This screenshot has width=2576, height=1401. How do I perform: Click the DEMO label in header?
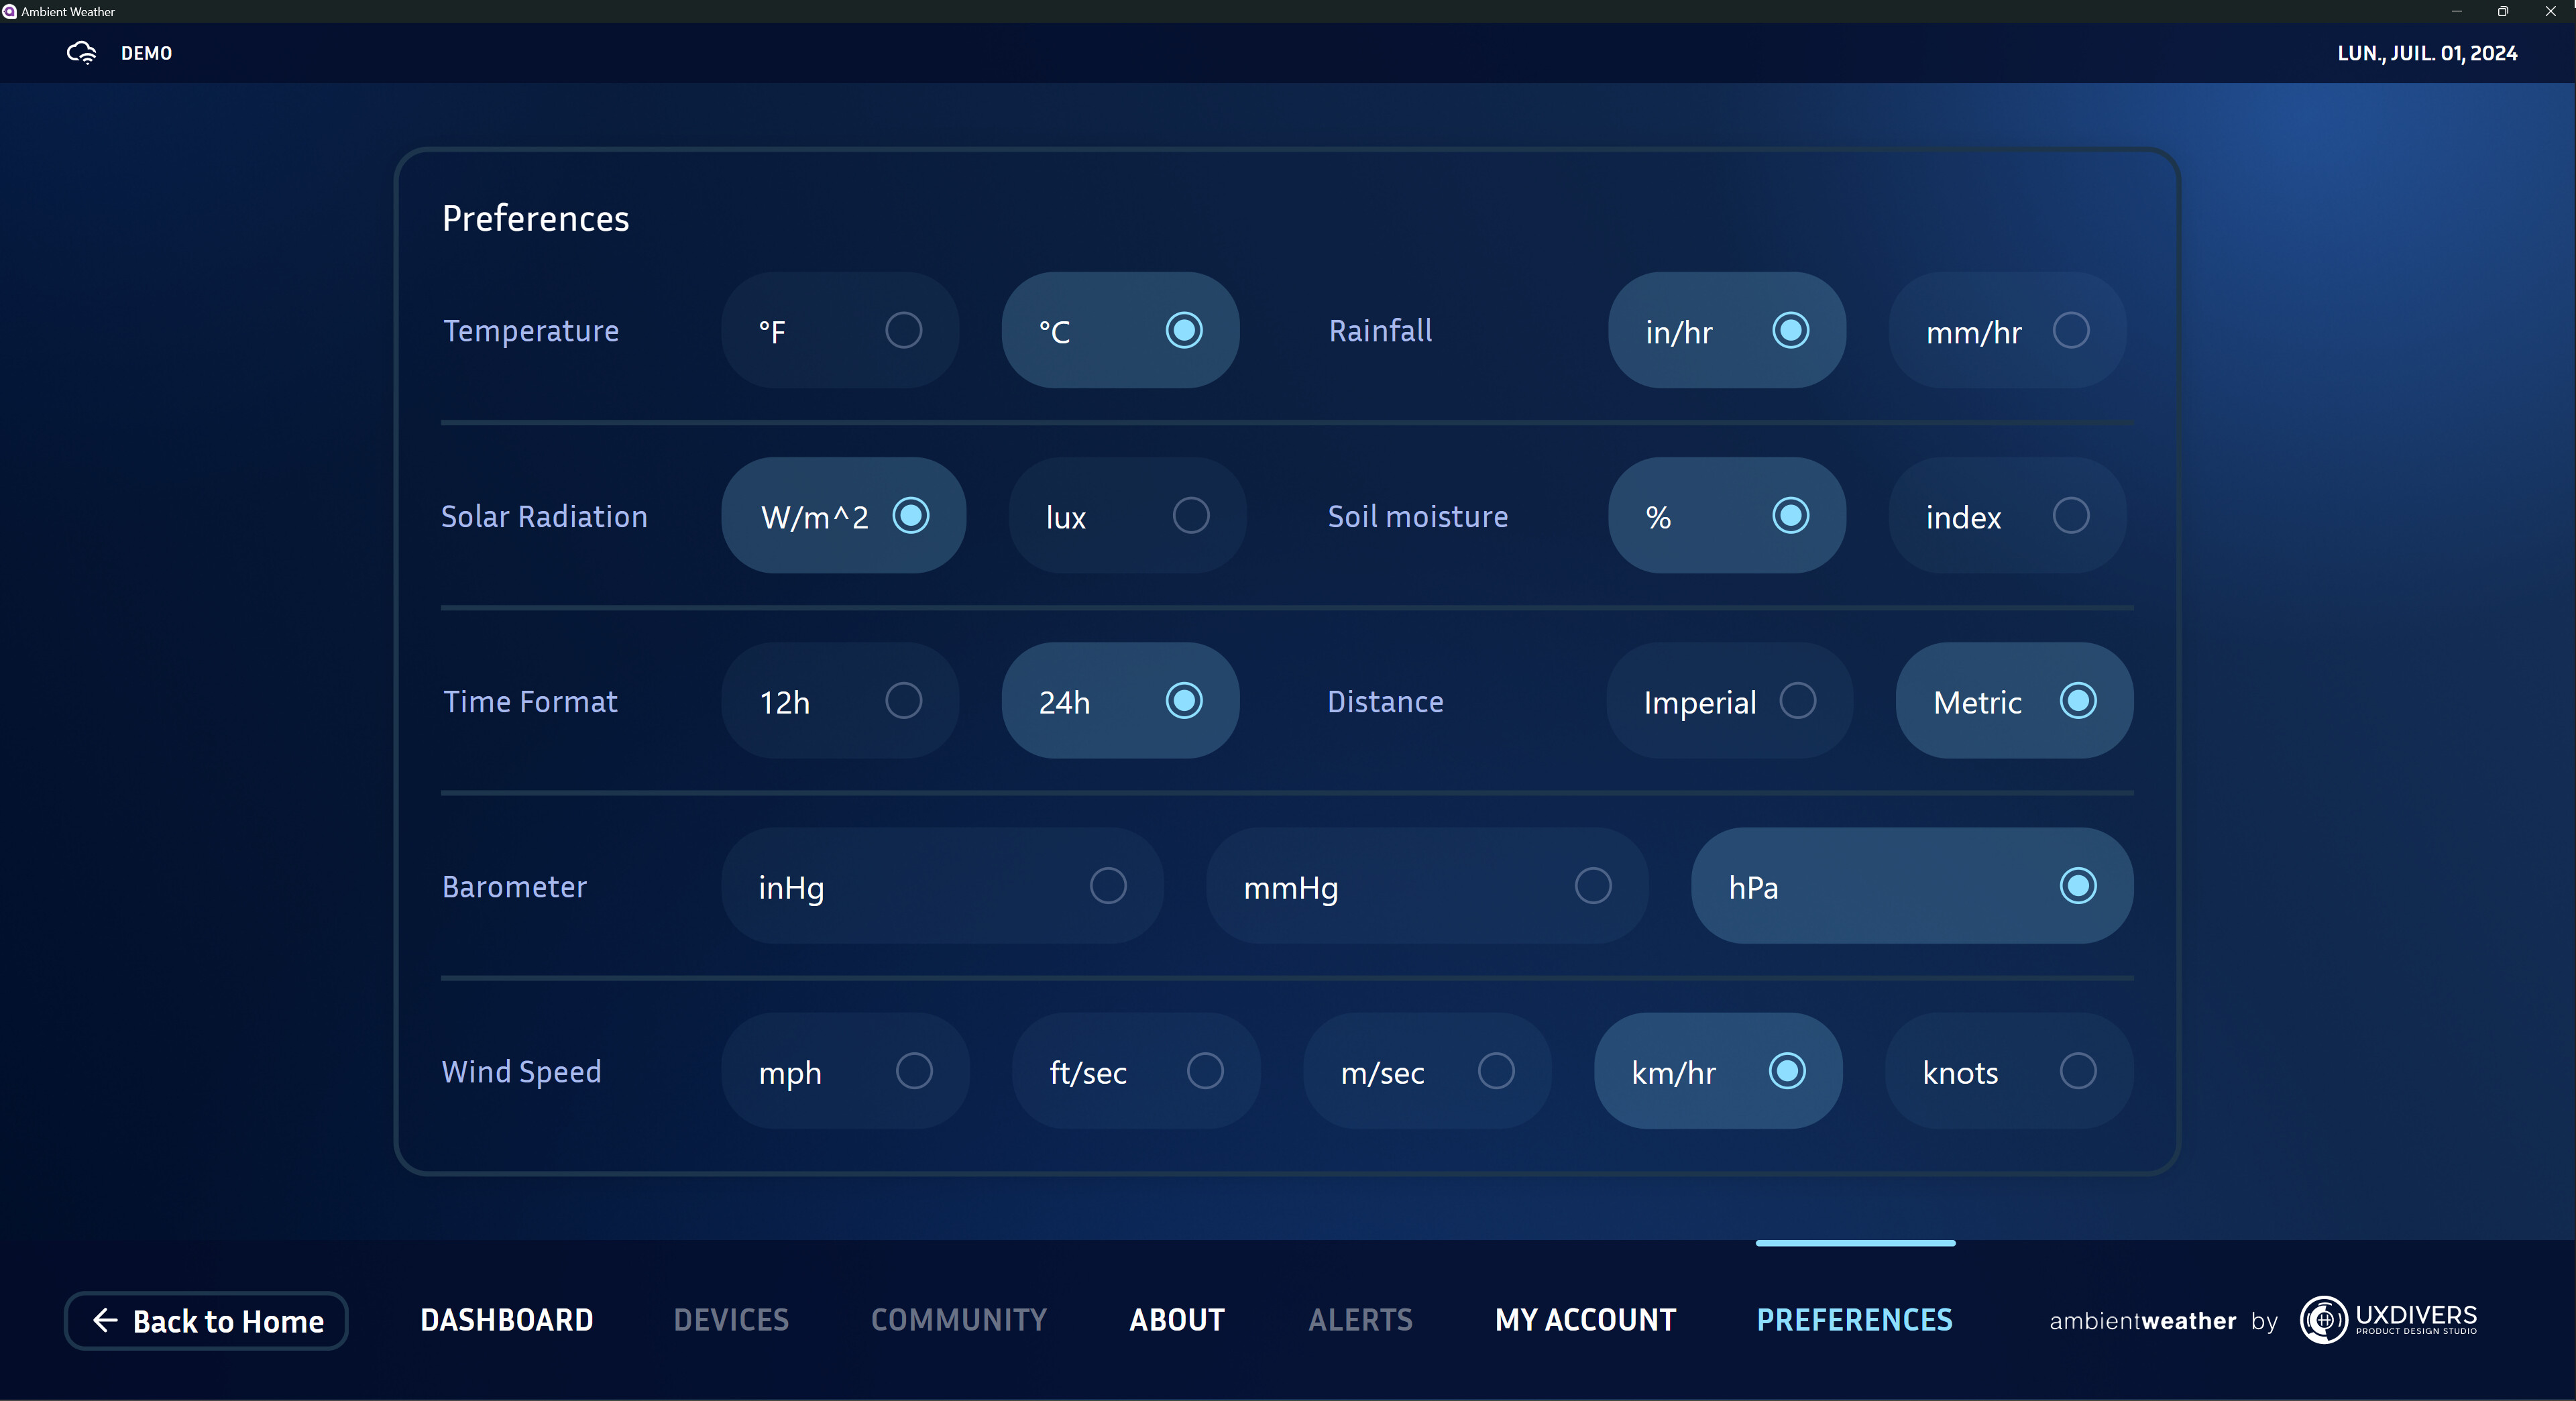tap(147, 53)
